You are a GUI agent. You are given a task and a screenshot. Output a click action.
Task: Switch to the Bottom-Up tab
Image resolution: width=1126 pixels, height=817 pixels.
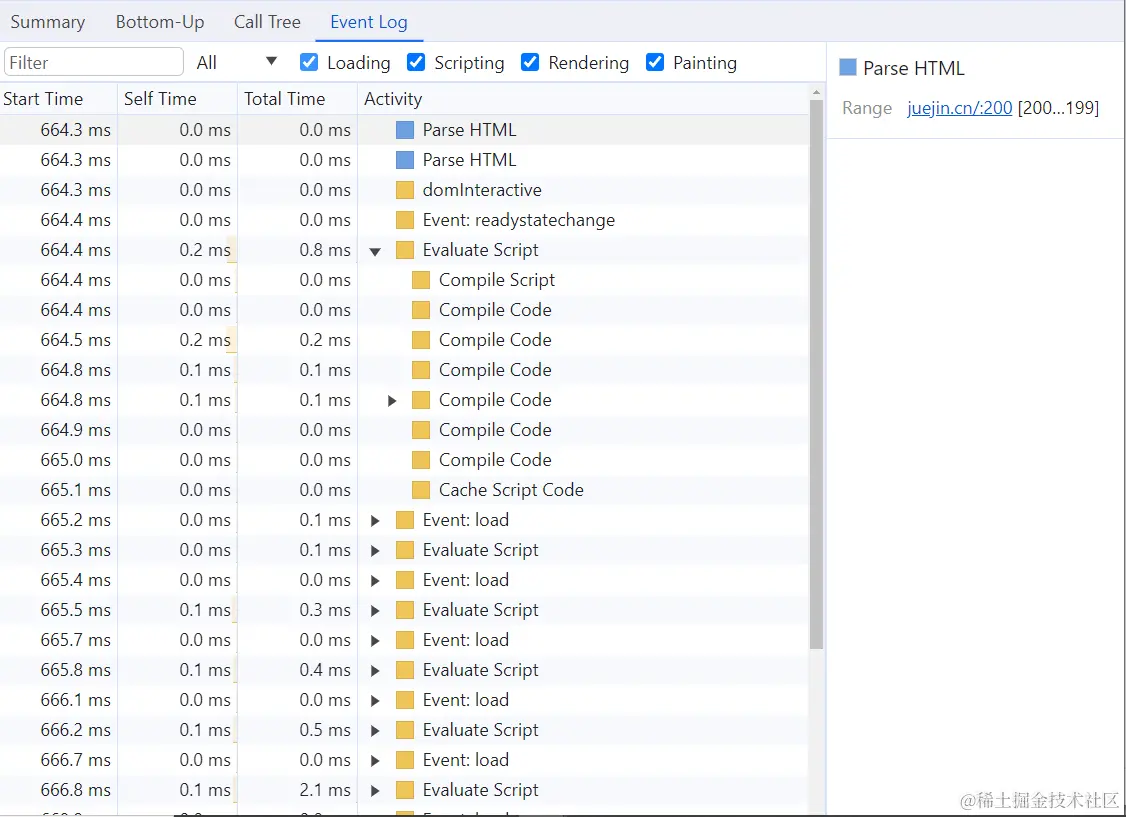click(x=160, y=22)
